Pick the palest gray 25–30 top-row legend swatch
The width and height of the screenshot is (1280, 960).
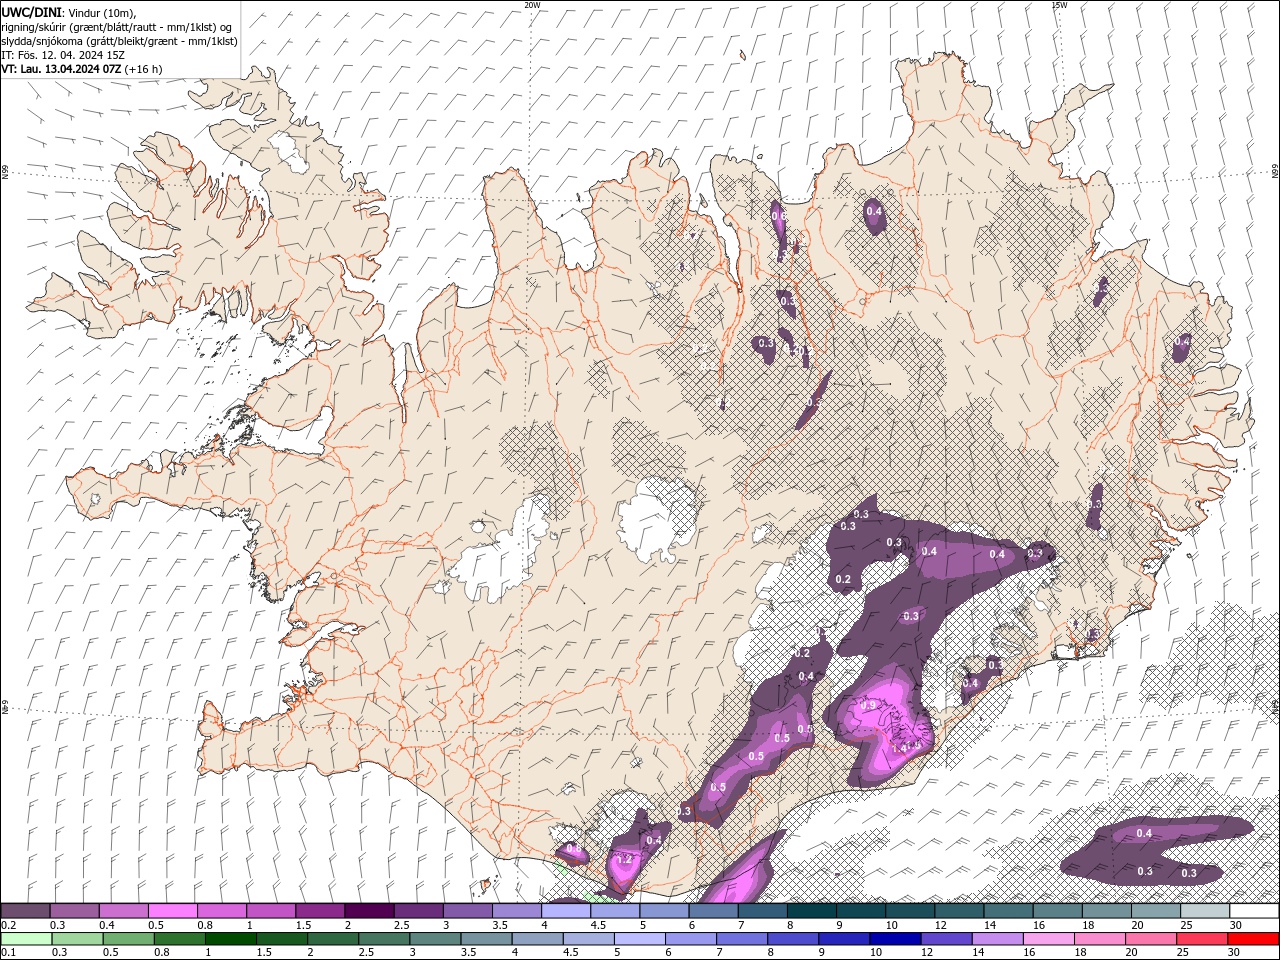pyautogui.click(x=1205, y=910)
